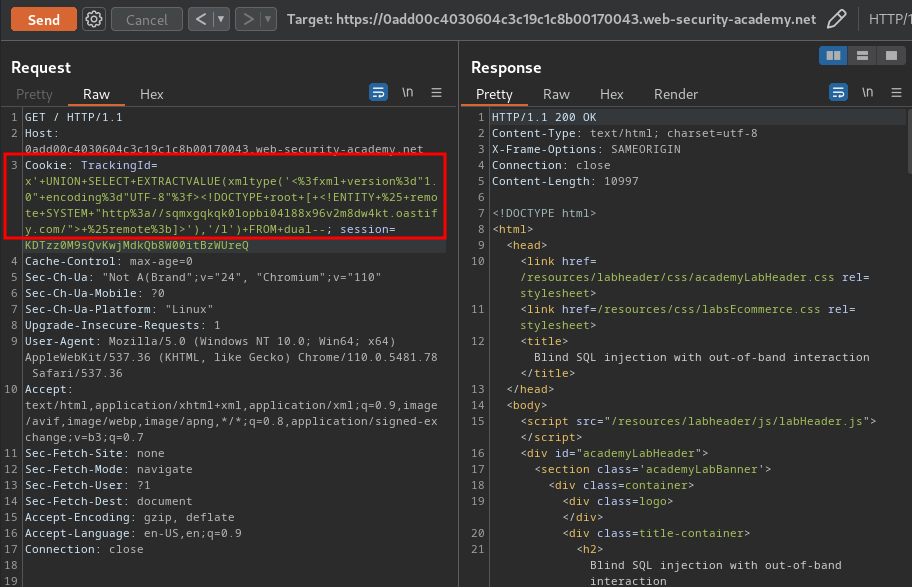Click the Connection: close request header
912x587 pixels.
coord(84,549)
